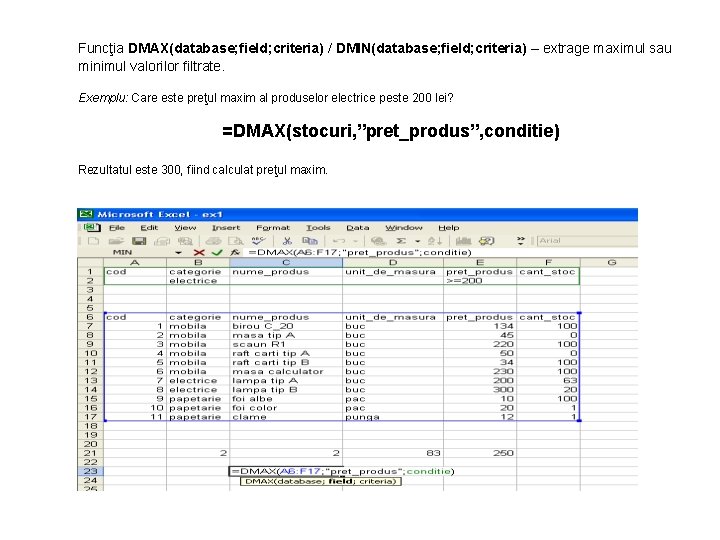The height and width of the screenshot is (540, 720).
Task: Click cell editing =DMAX formula in row 23
Action: (x=342, y=471)
